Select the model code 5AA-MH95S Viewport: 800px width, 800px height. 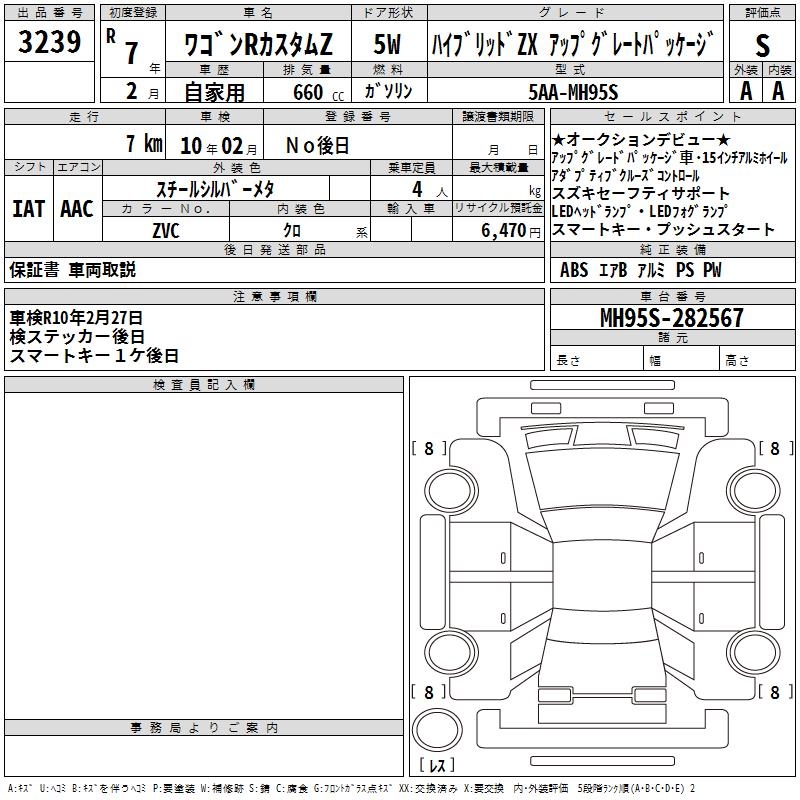tap(573, 92)
